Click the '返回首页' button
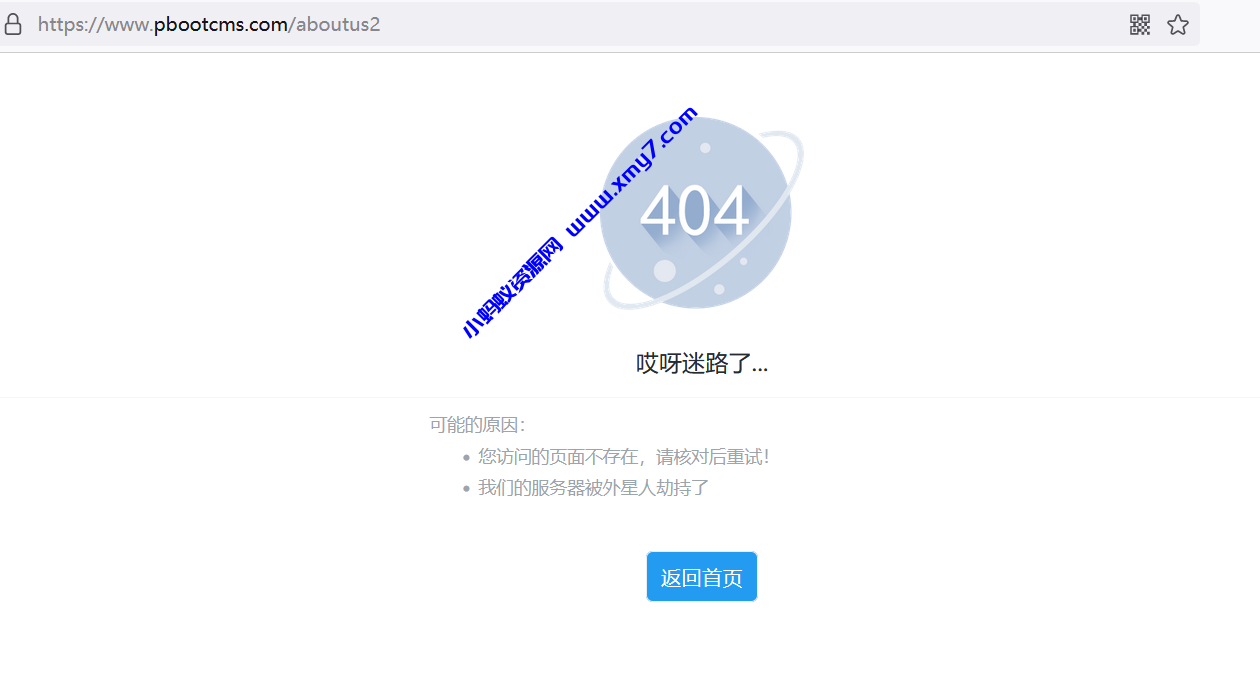Image resolution: width=1260 pixels, height=682 pixels. tap(701, 576)
